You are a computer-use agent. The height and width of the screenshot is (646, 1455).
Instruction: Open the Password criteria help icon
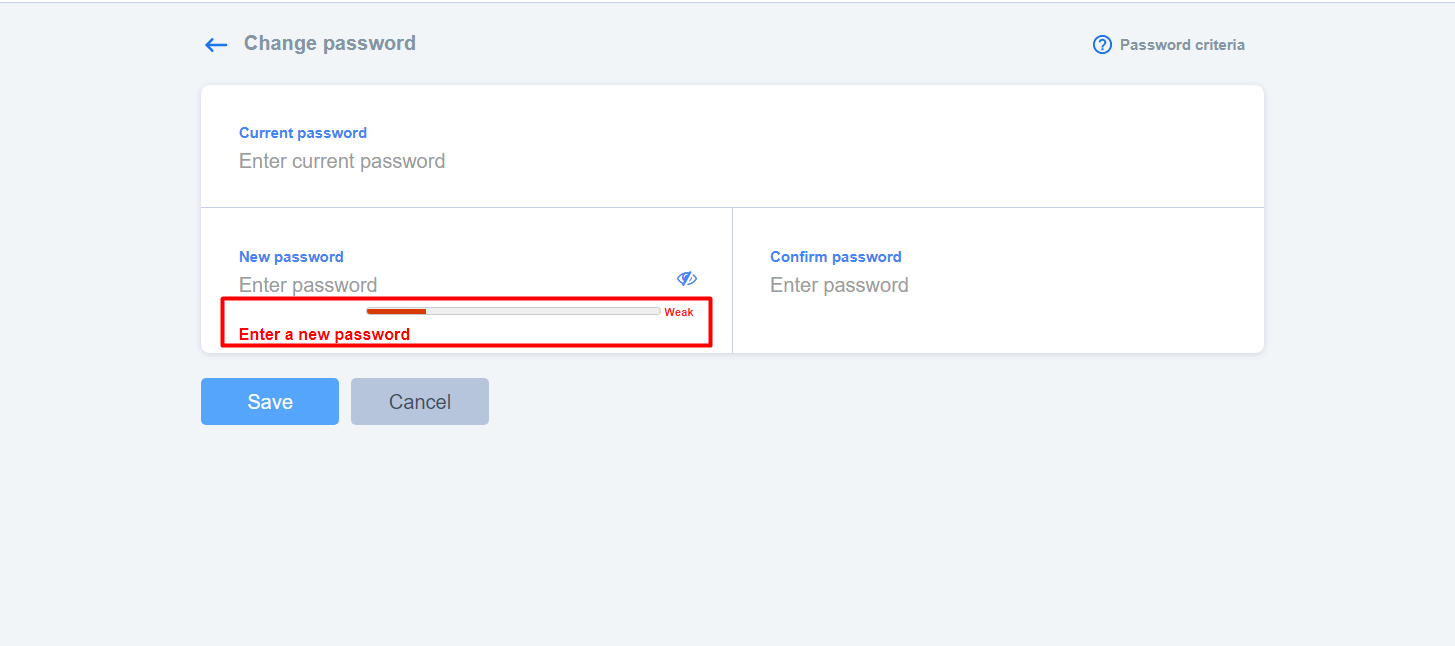(x=1102, y=44)
